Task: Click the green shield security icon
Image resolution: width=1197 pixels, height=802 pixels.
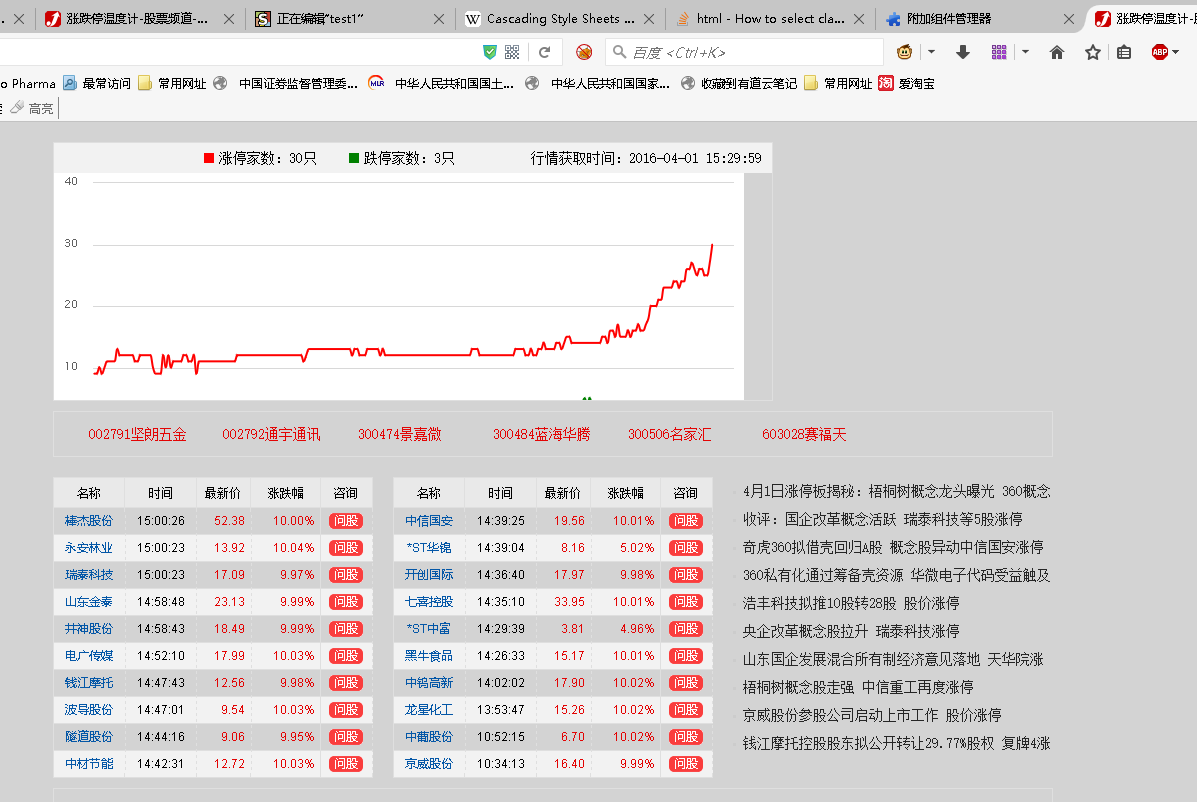Action: (x=490, y=52)
